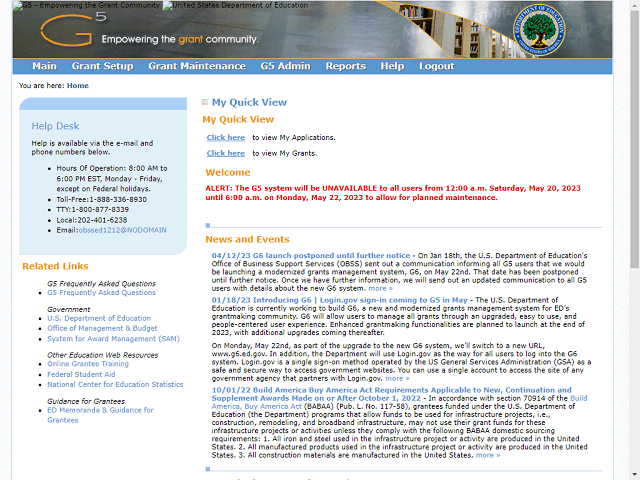Image resolution: width=640 pixels, height=480 pixels.
Task: Open Online Grantee Training link
Action: (x=88, y=364)
